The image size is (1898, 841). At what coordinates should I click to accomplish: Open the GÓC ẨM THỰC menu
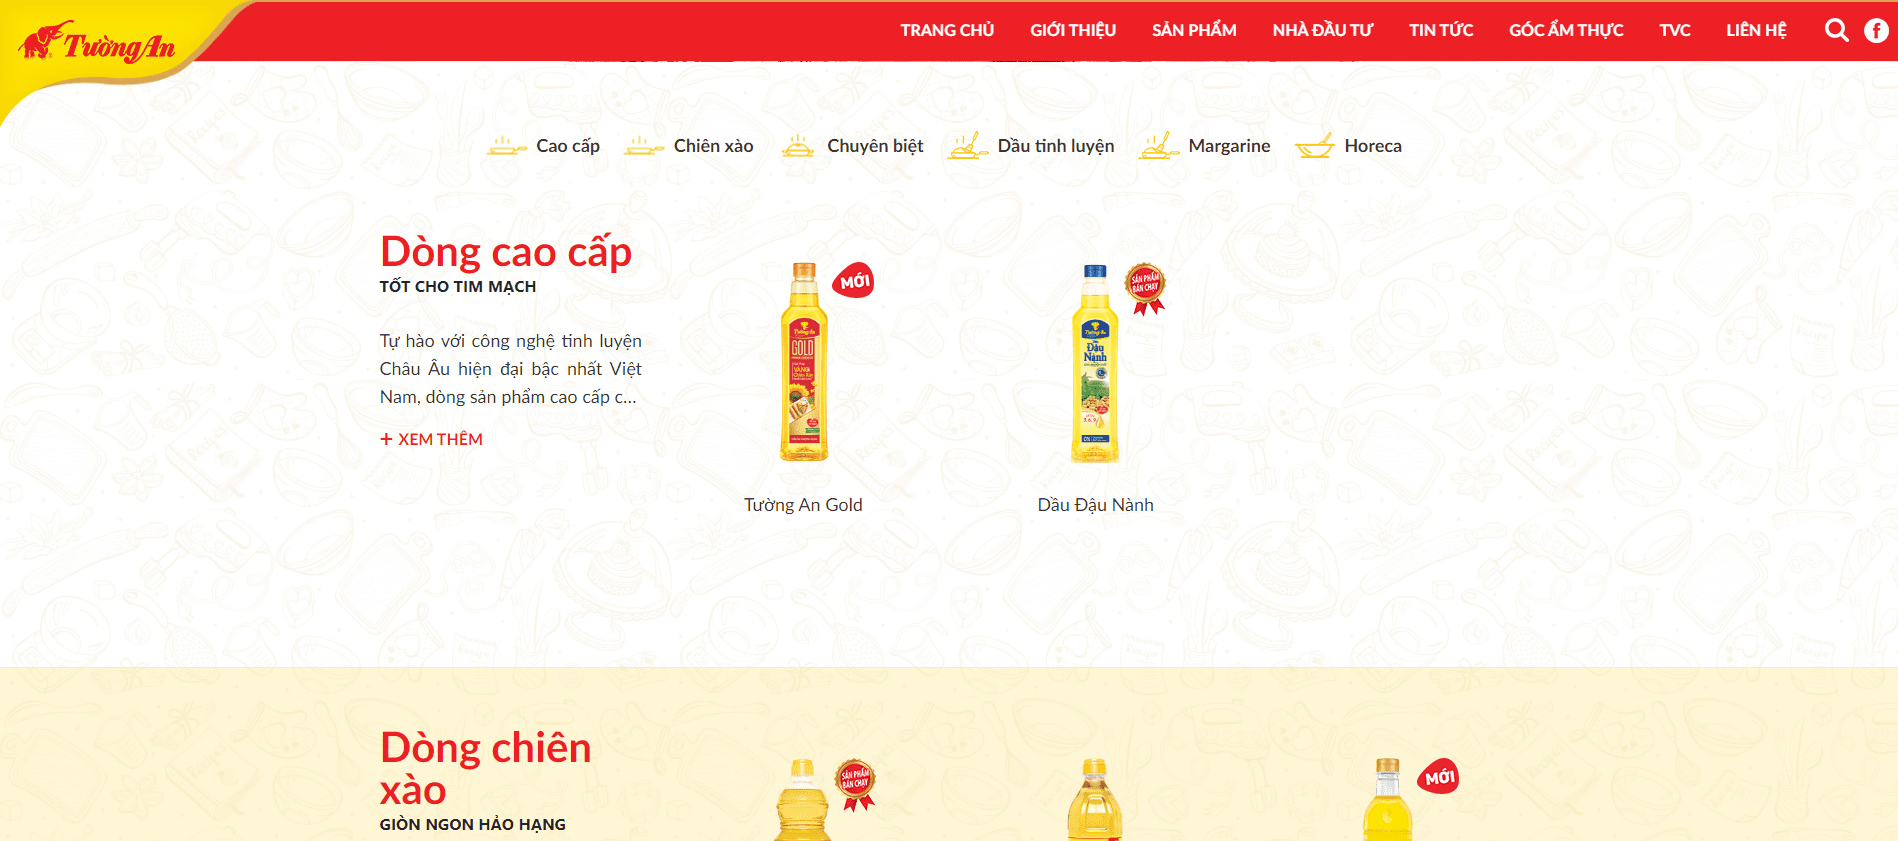tap(1566, 30)
